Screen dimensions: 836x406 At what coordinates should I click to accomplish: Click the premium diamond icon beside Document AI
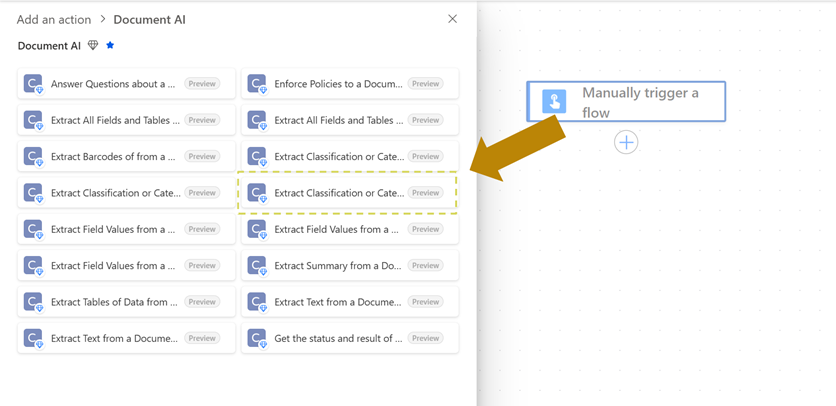pyautogui.click(x=93, y=45)
